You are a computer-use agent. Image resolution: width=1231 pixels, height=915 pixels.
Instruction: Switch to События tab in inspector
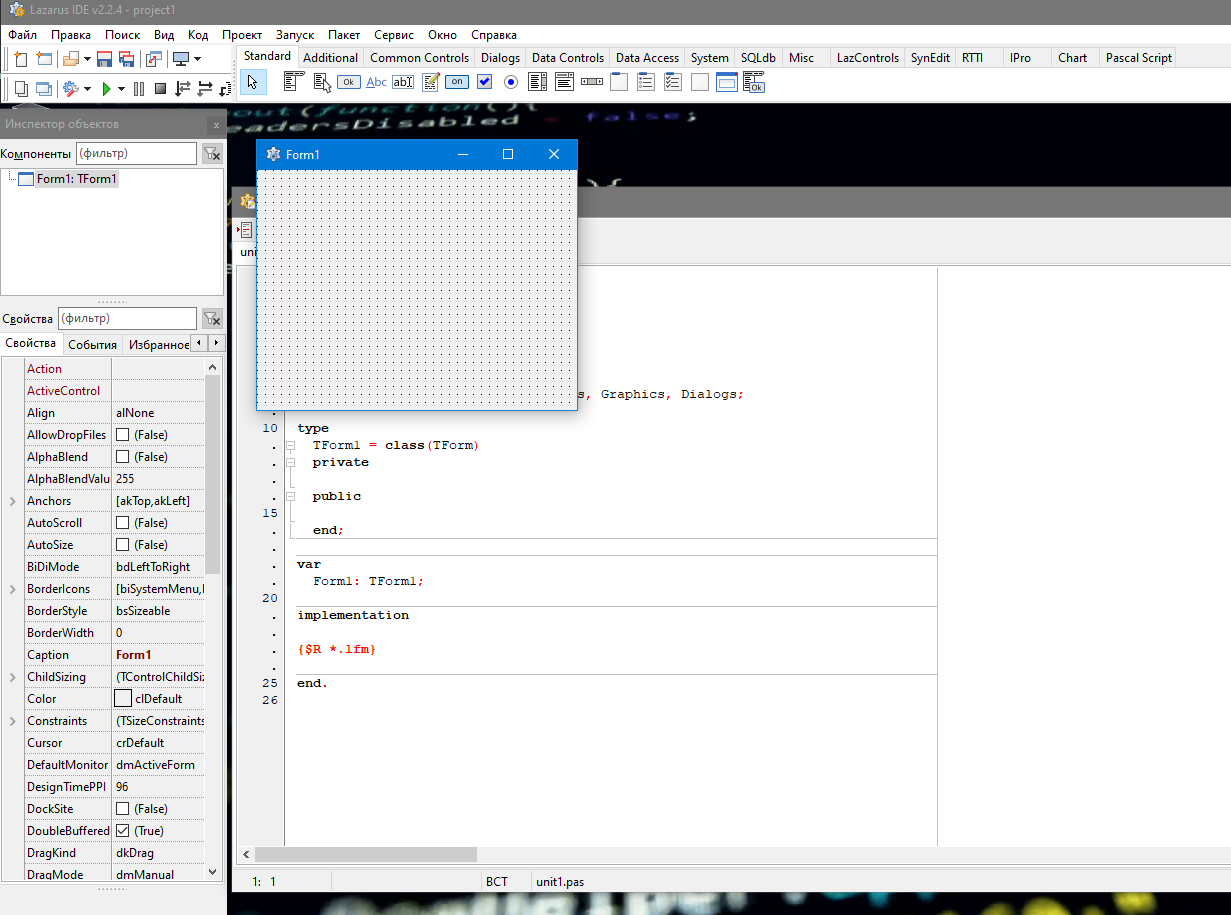click(x=92, y=345)
